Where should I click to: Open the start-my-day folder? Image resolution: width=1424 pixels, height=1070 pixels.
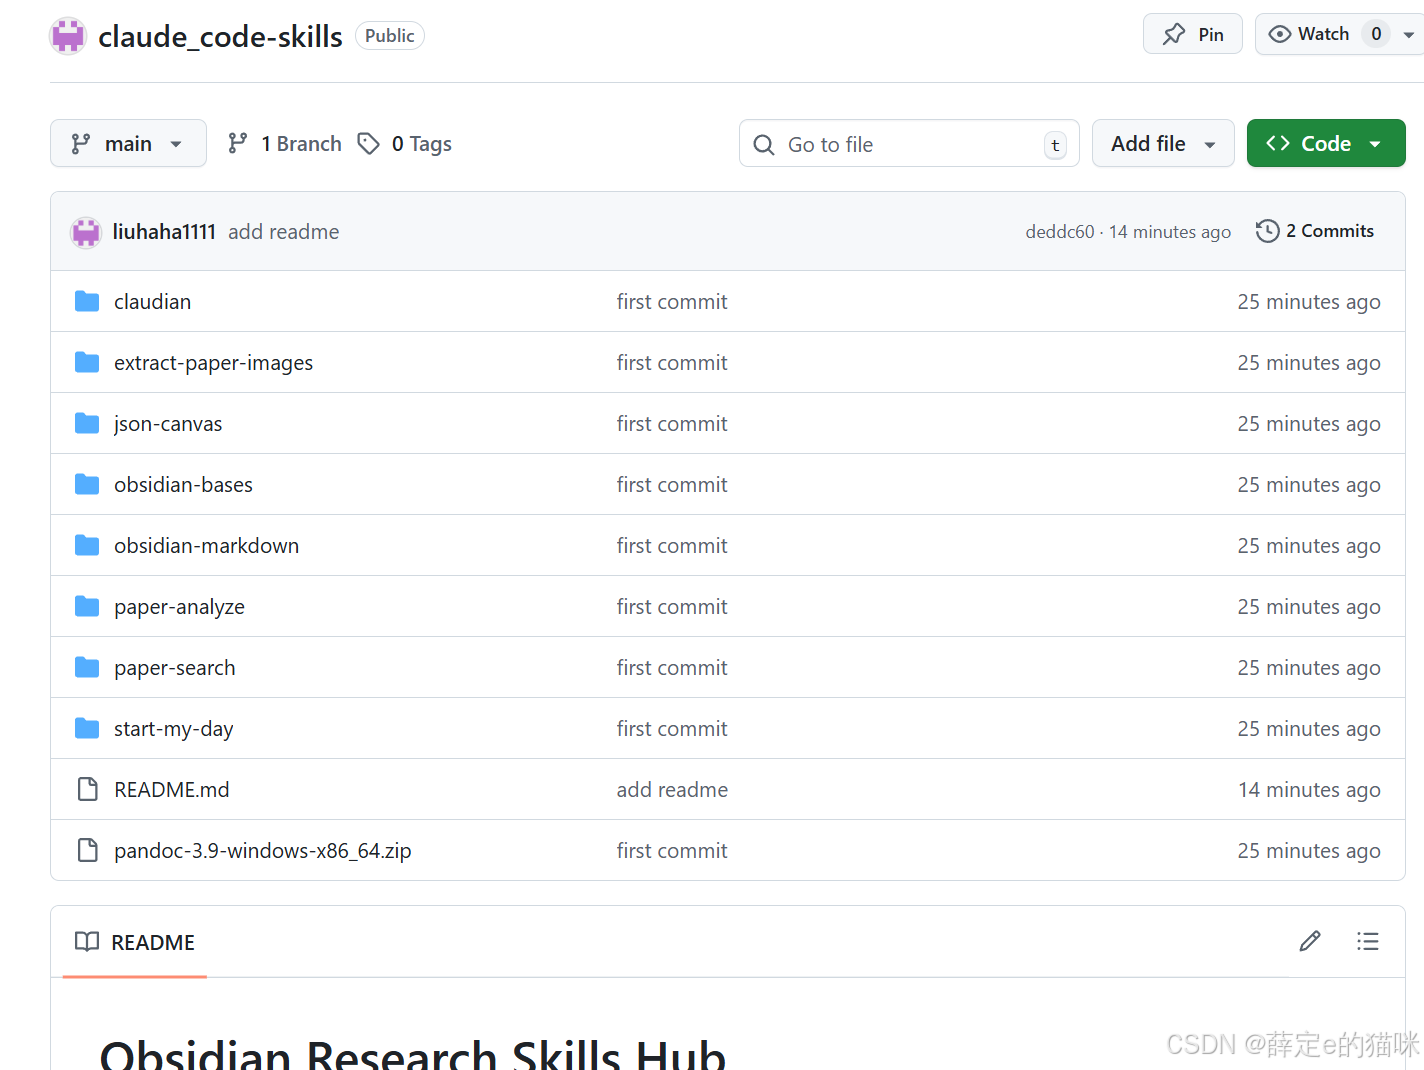click(174, 729)
